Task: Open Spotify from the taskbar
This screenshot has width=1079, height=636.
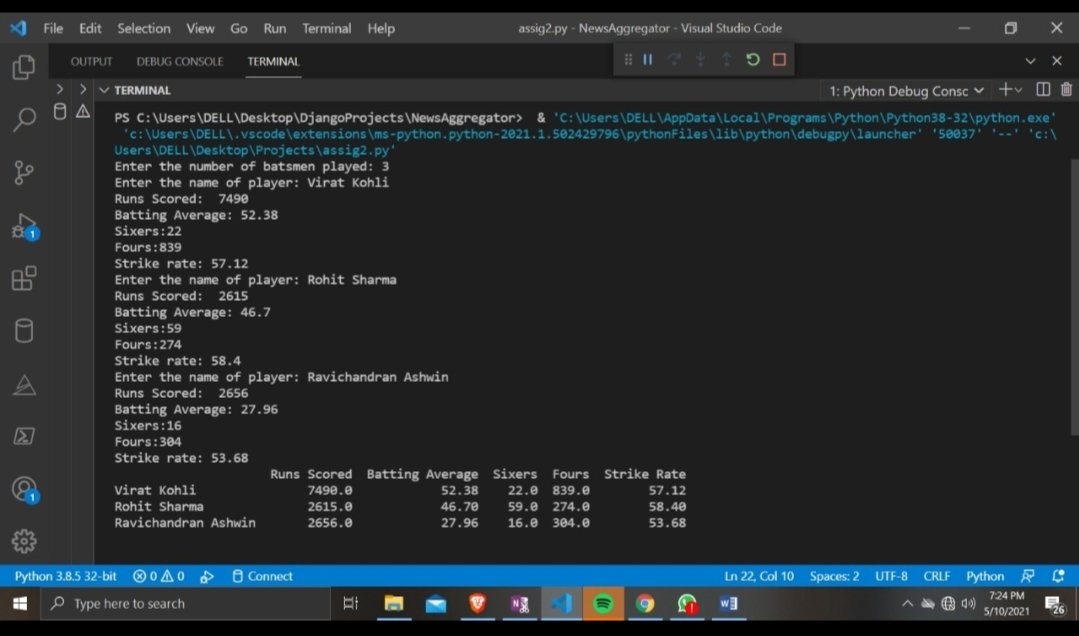Action: [x=603, y=604]
